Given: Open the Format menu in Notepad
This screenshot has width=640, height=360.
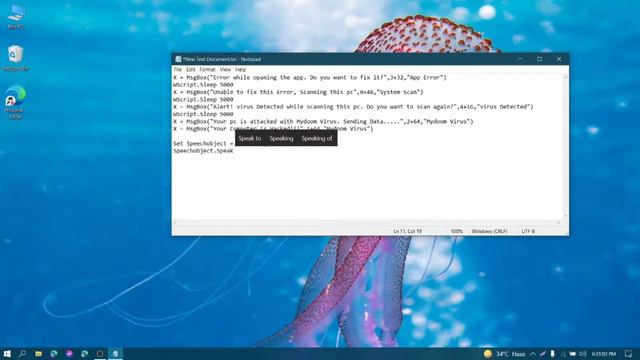Looking at the screenshot, I should point(207,70).
